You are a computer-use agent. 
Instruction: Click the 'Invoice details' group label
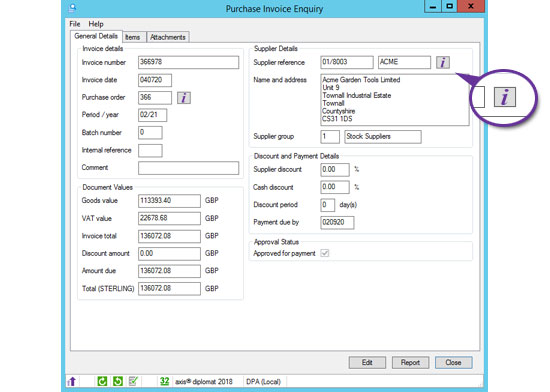tap(102, 49)
